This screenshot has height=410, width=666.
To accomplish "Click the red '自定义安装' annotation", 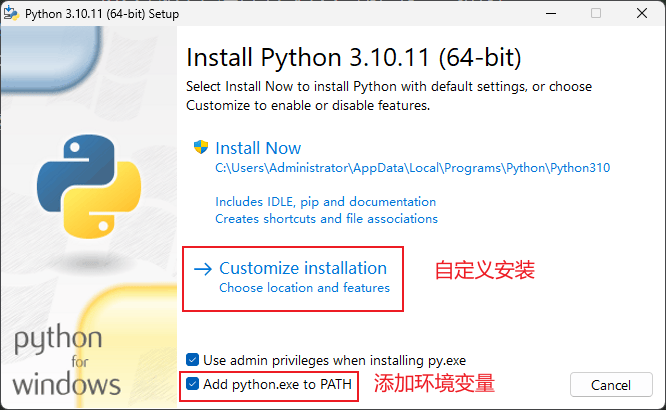I will (x=484, y=270).
